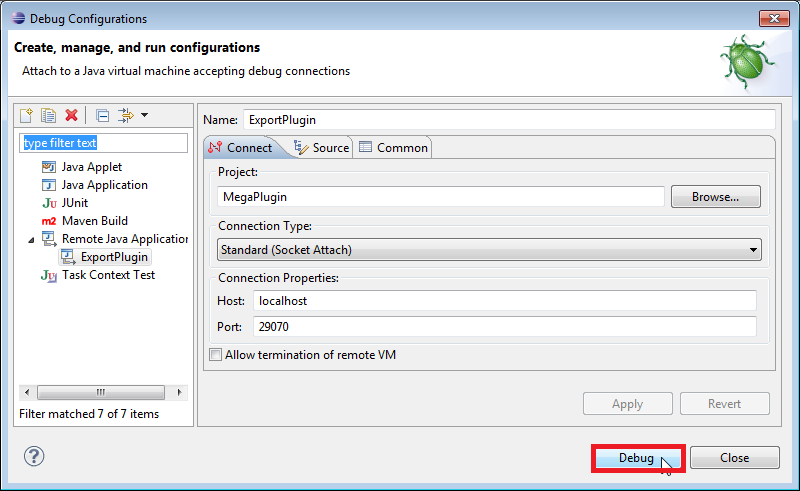The width and height of the screenshot is (800, 491).
Task: Click the help question mark icon
Action: [34, 457]
